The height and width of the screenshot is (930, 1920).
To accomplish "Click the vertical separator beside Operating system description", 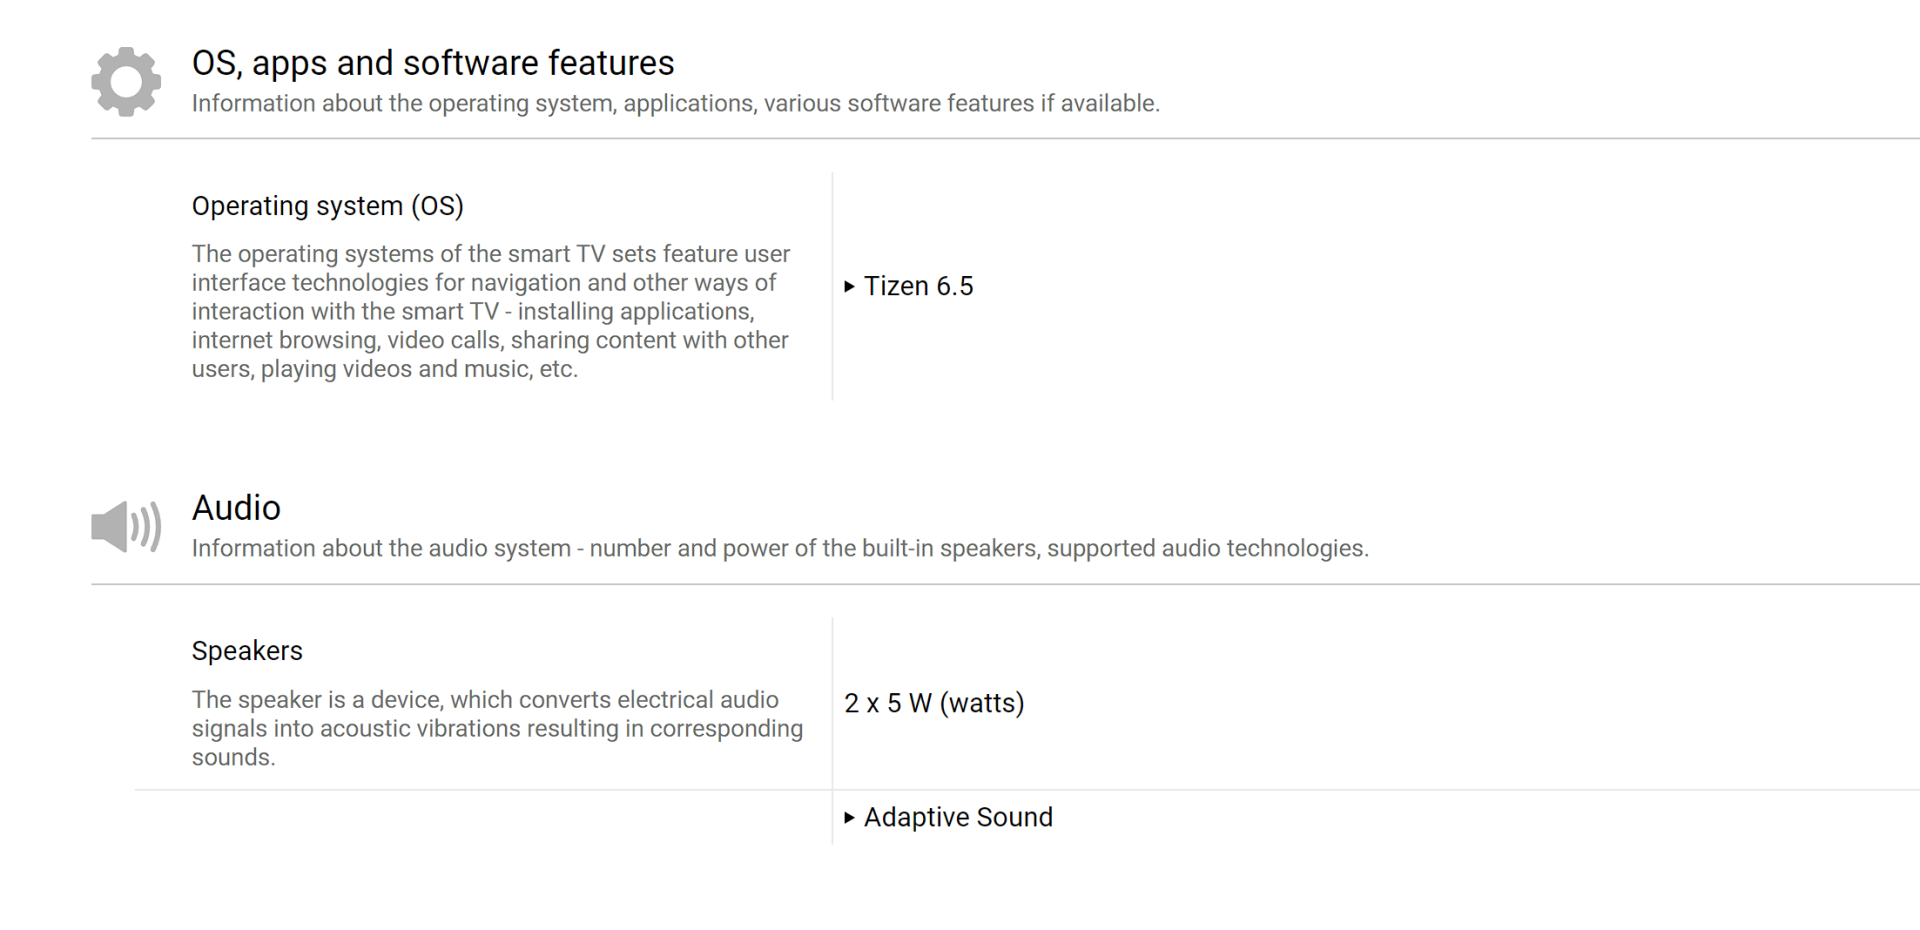I will [832, 287].
